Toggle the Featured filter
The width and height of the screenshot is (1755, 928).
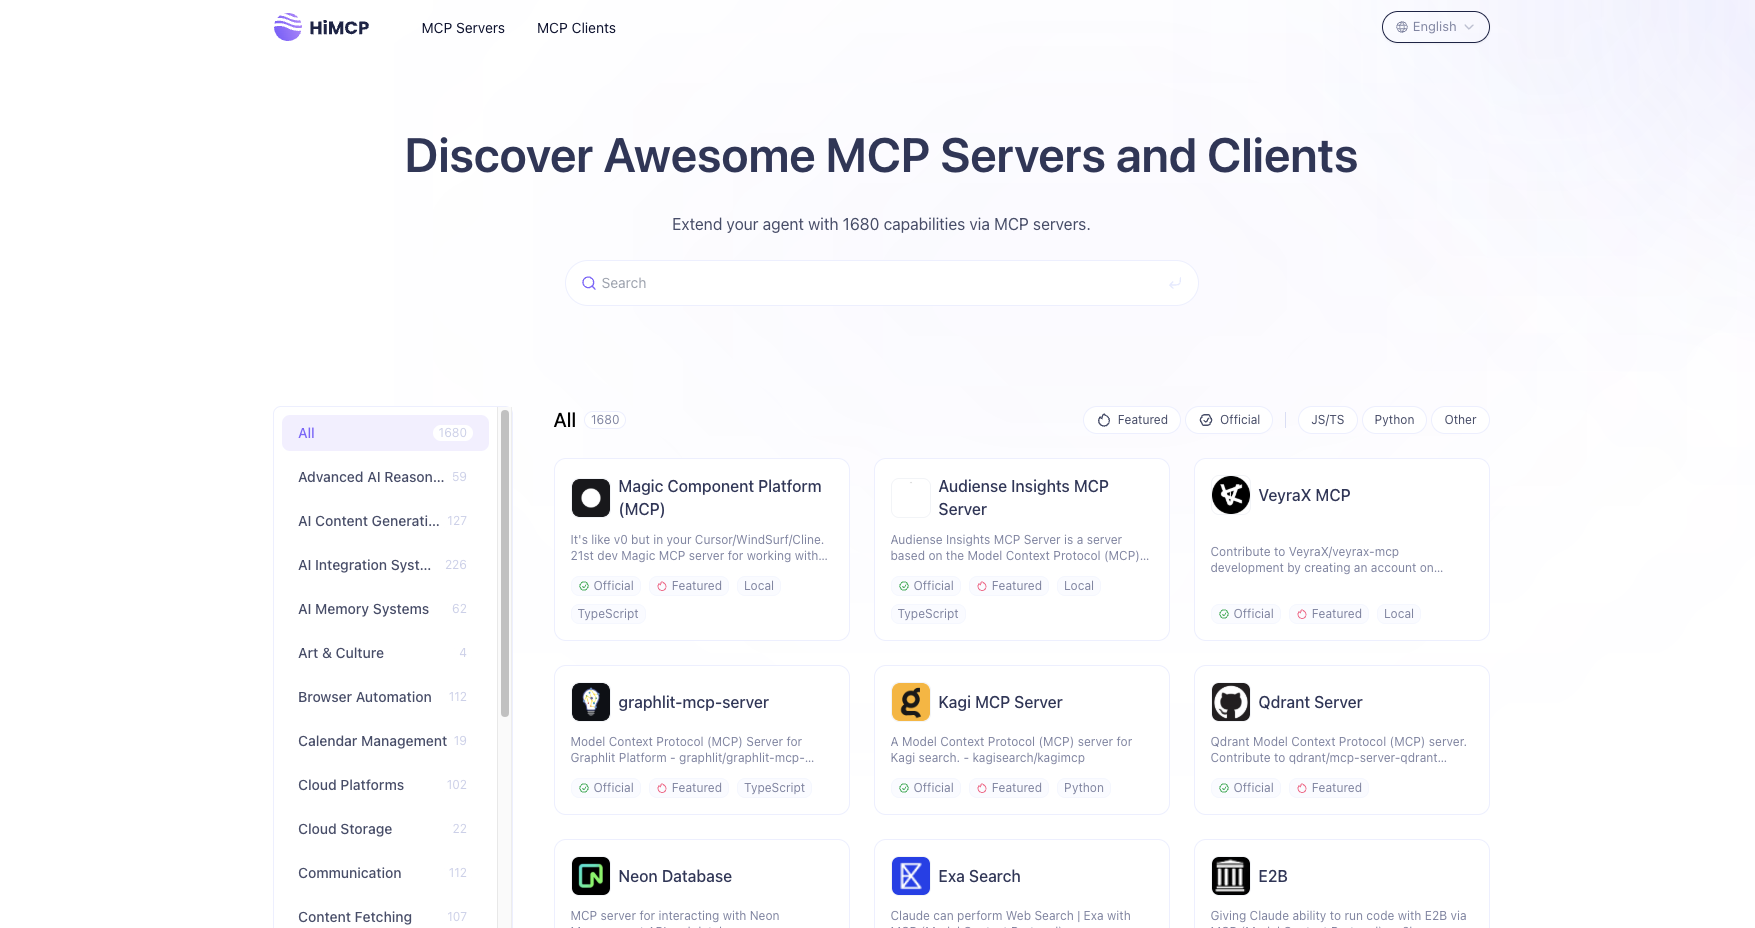(1132, 420)
